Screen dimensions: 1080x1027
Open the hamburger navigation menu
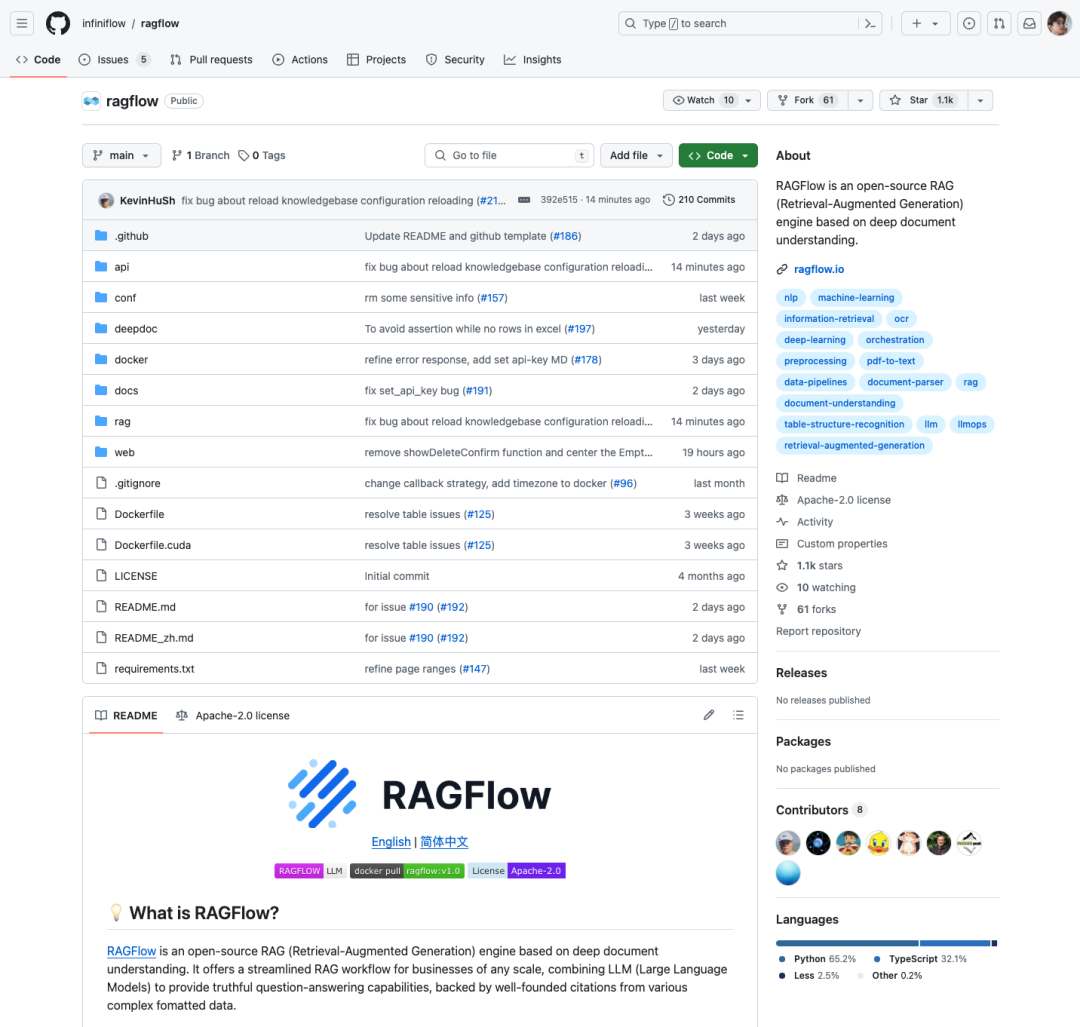click(22, 23)
